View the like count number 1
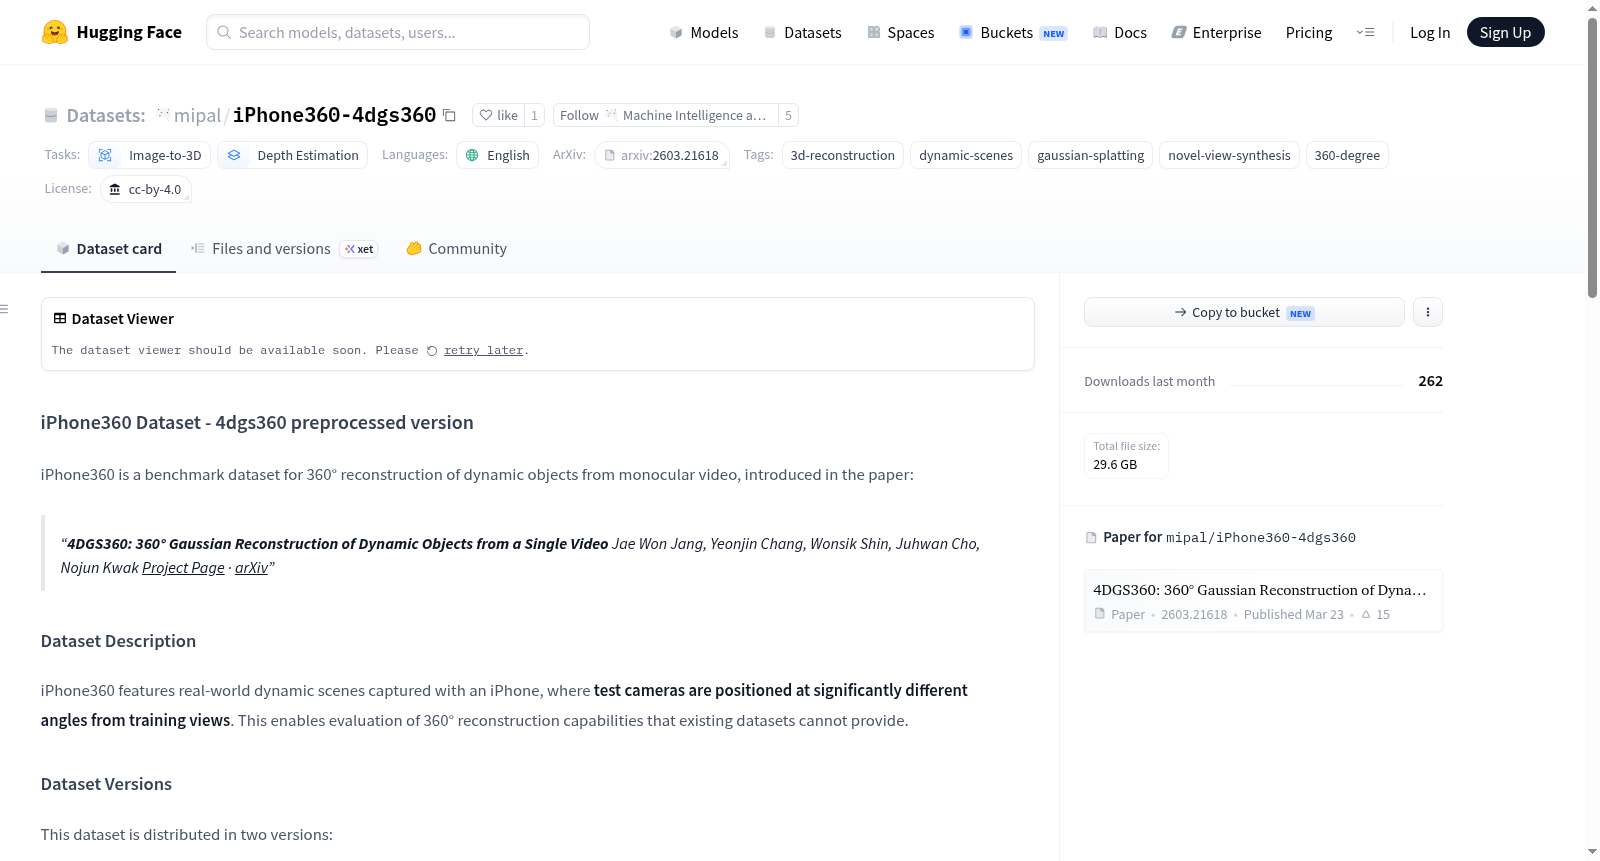 [534, 115]
